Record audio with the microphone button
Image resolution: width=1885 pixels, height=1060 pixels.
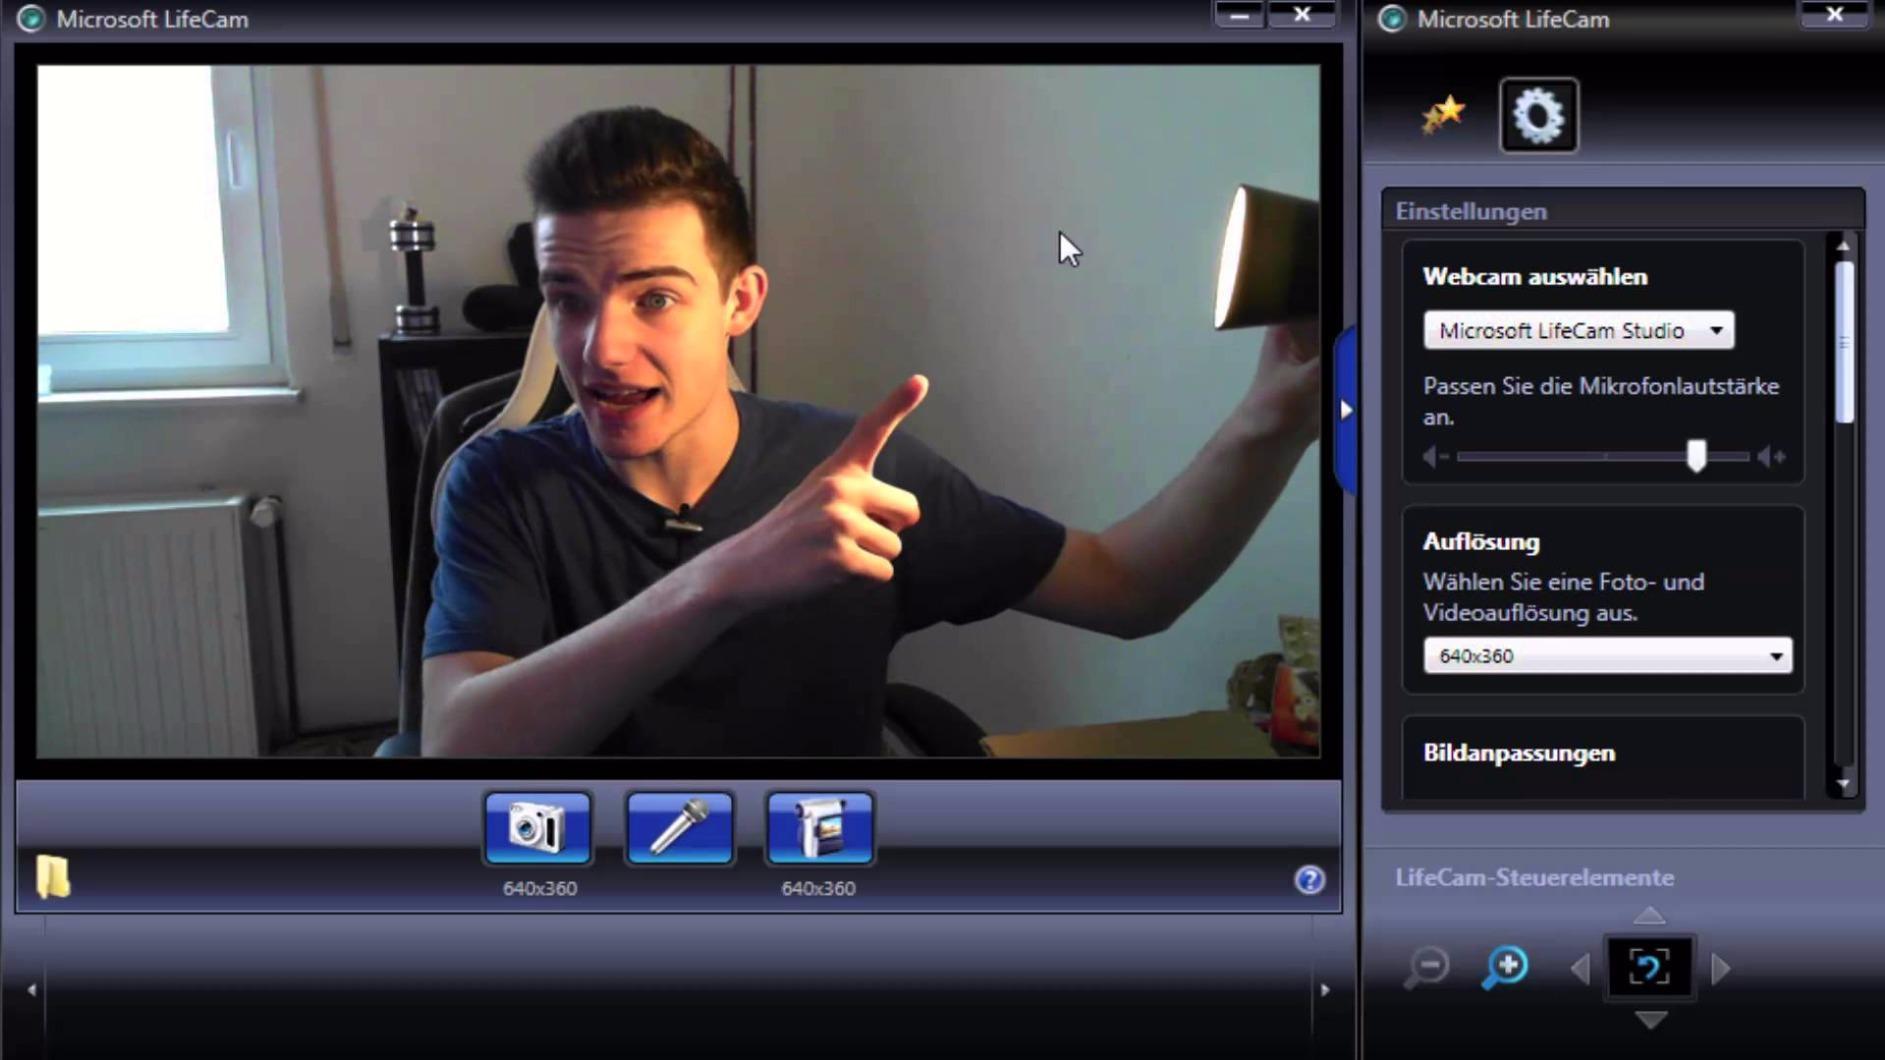click(x=679, y=828)
